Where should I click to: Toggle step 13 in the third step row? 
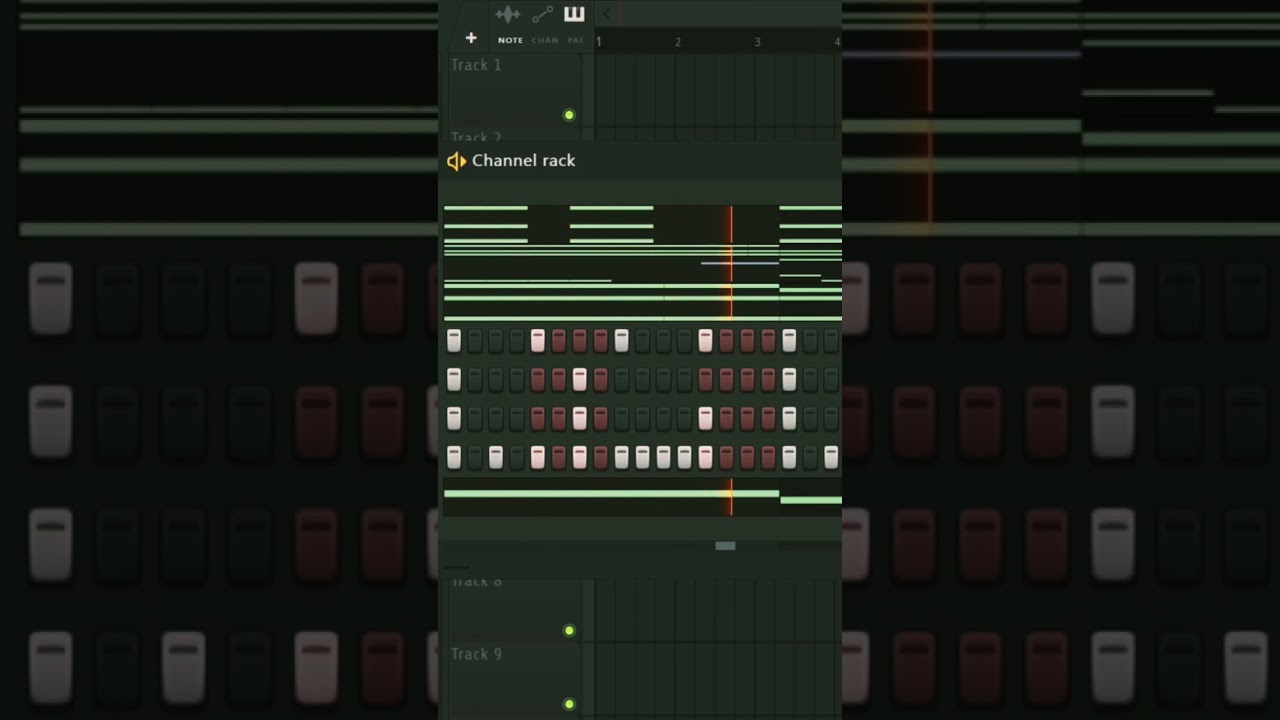[705, 418]
